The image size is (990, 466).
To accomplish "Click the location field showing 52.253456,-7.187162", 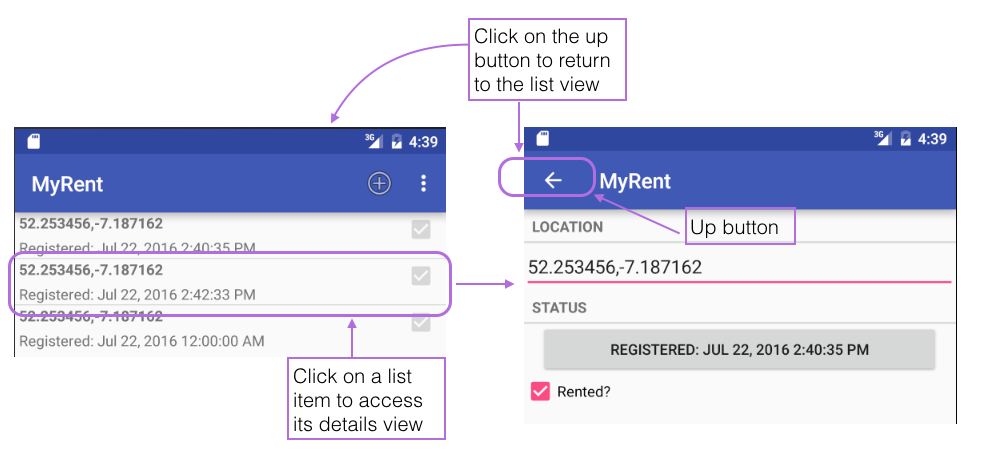I will tap(739, 268).
